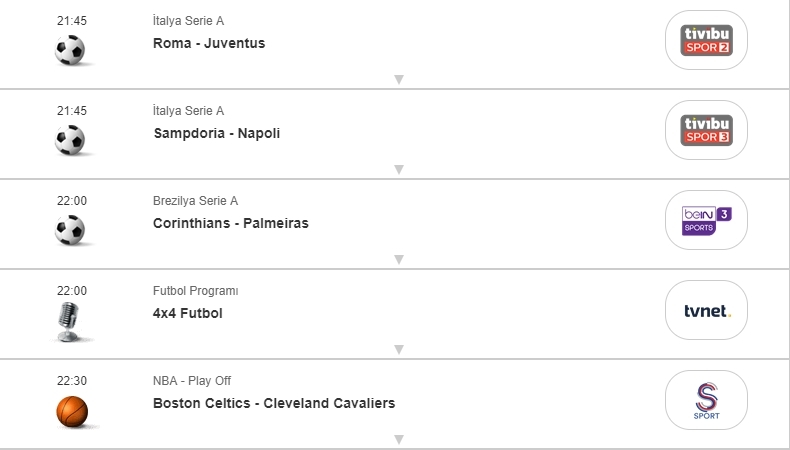Open the Tivibu Spor 2 channel logo
Image resolution: width=790 pixels, height=450 pixels.
706,40
